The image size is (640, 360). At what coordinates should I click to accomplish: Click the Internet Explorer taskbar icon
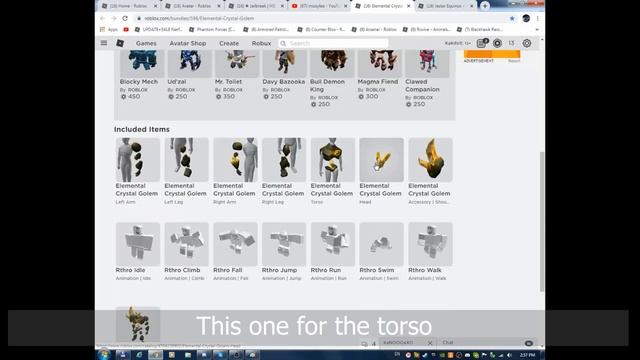[x=139, y=355]
